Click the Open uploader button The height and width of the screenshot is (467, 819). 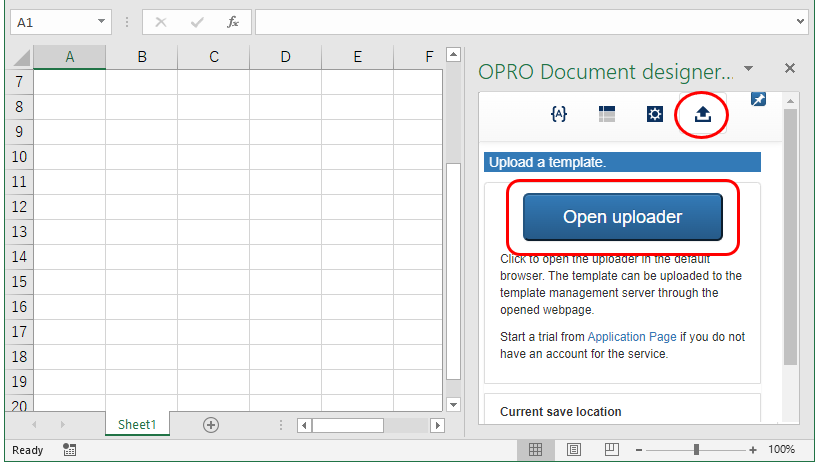click(x=622, y=217)
